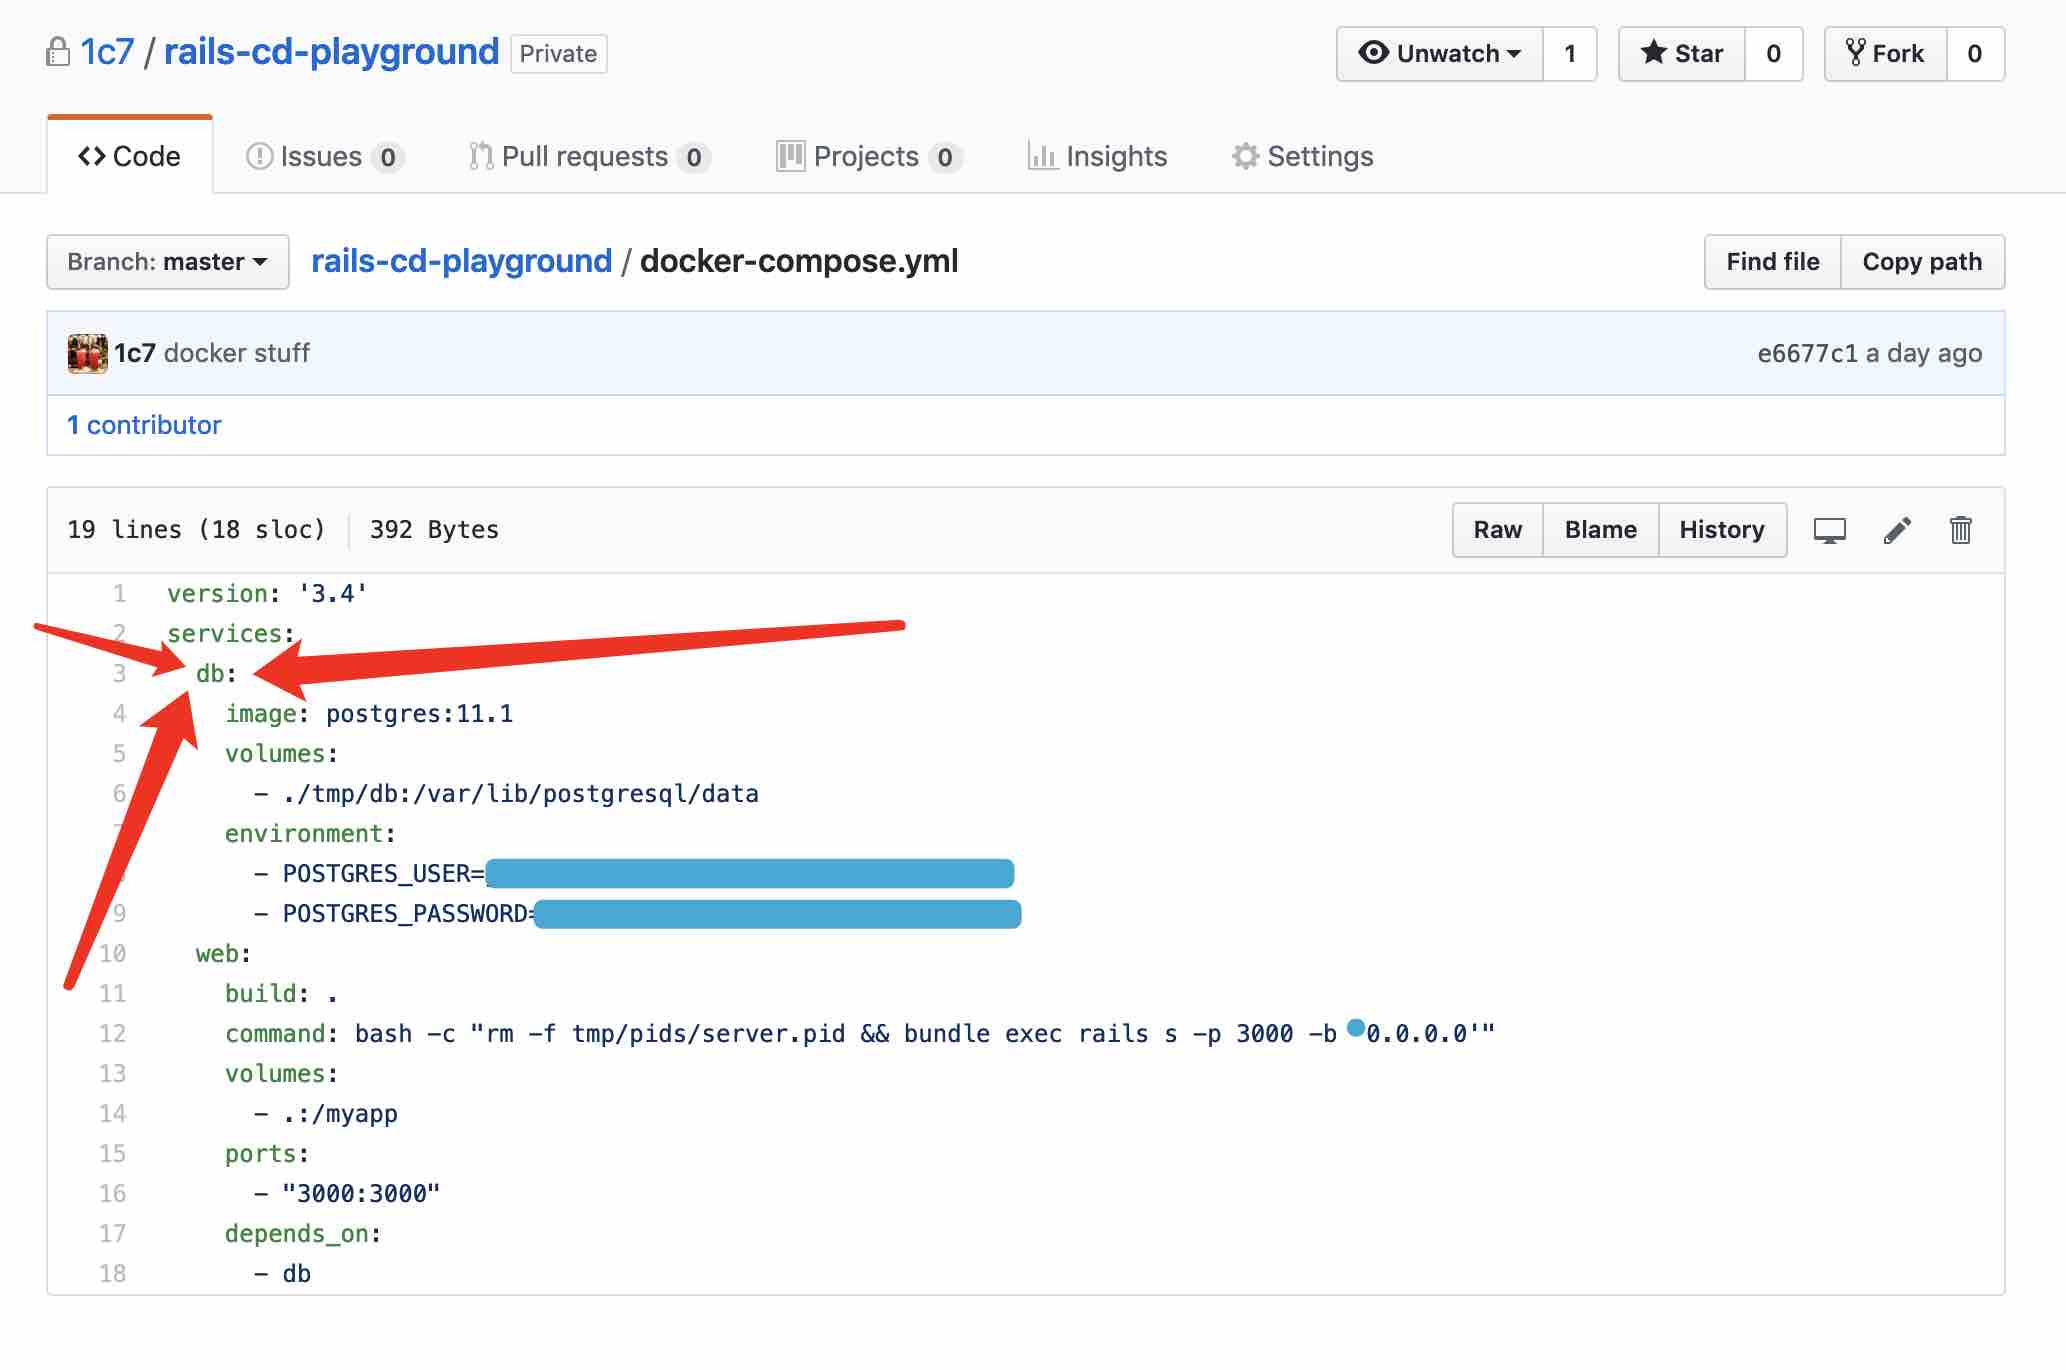Click the blue redaction bar over POSTGRES_USER
The image size is (2066, 1370).
(748, 872)
